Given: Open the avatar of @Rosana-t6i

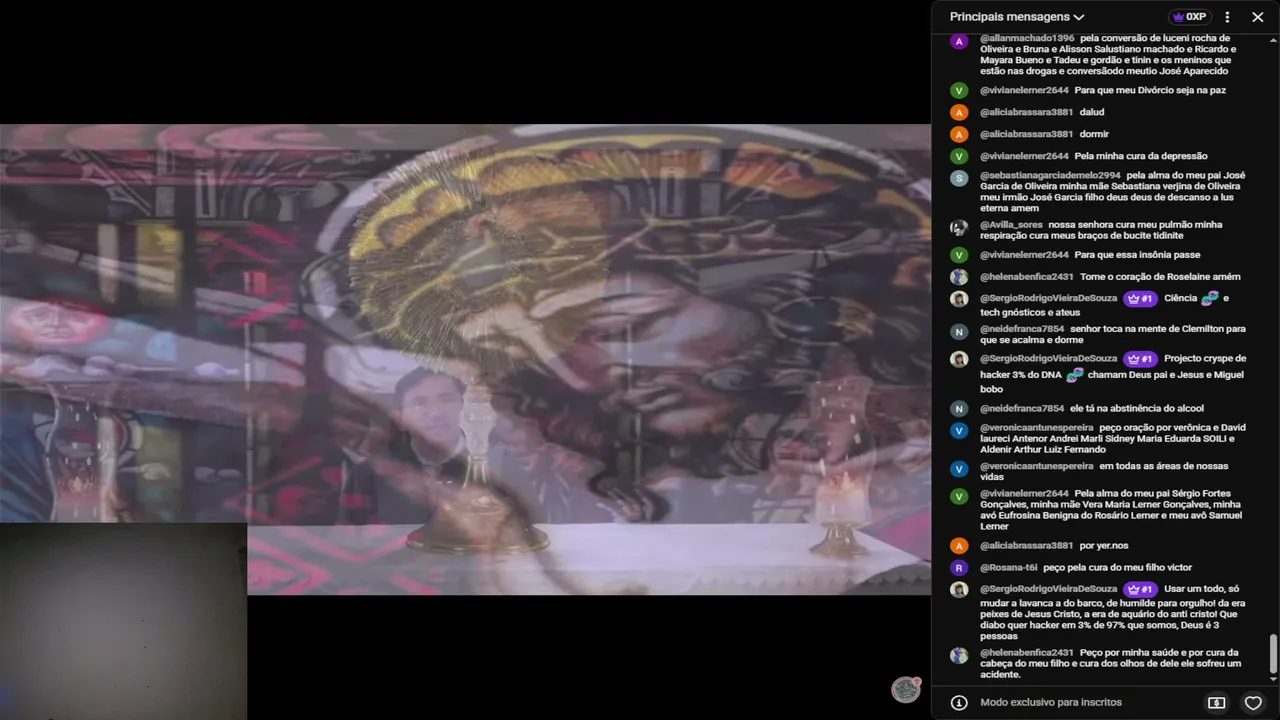Looking at the screenshot, I should point(959,568).
